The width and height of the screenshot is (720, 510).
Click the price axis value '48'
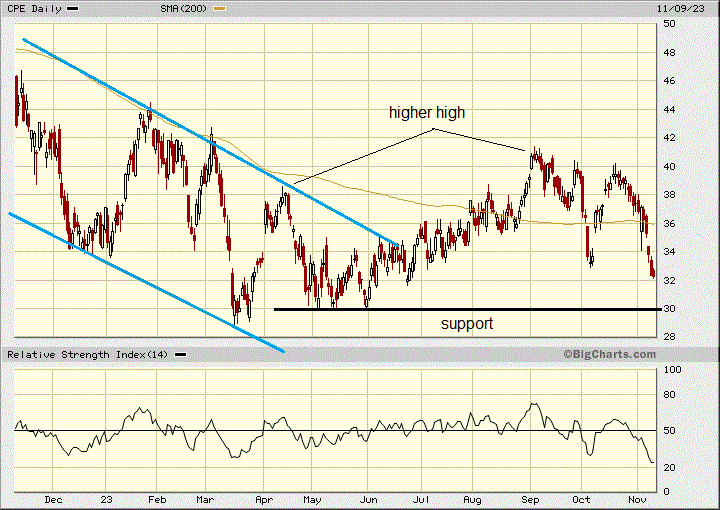[x=669, y=52]
